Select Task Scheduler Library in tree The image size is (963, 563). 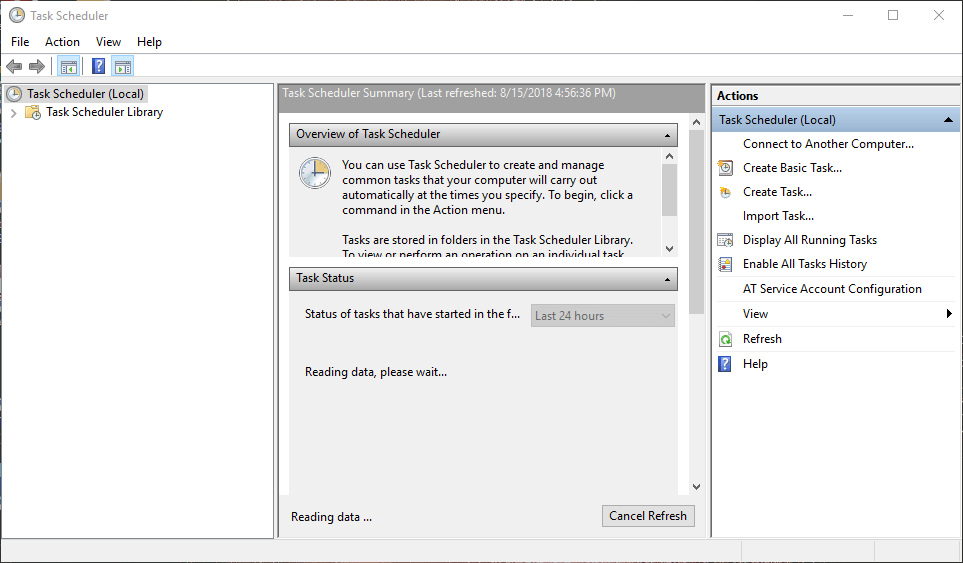[x=104, y=112]
